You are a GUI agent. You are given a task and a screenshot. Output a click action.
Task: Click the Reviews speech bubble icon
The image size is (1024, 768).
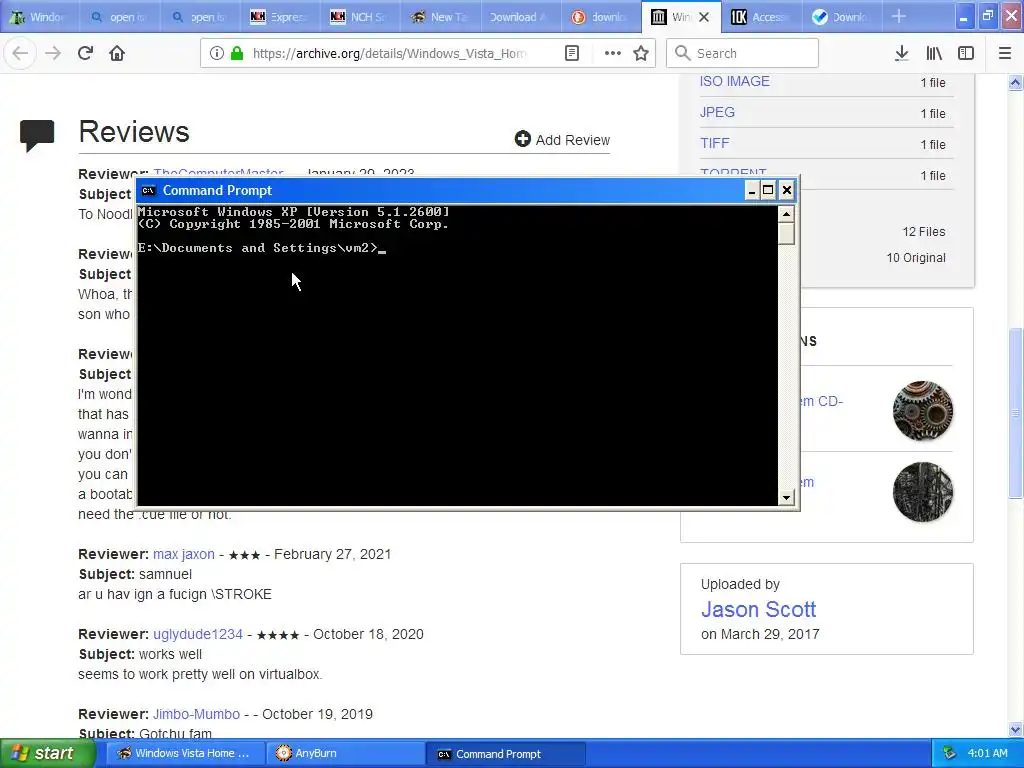[37, 136]
